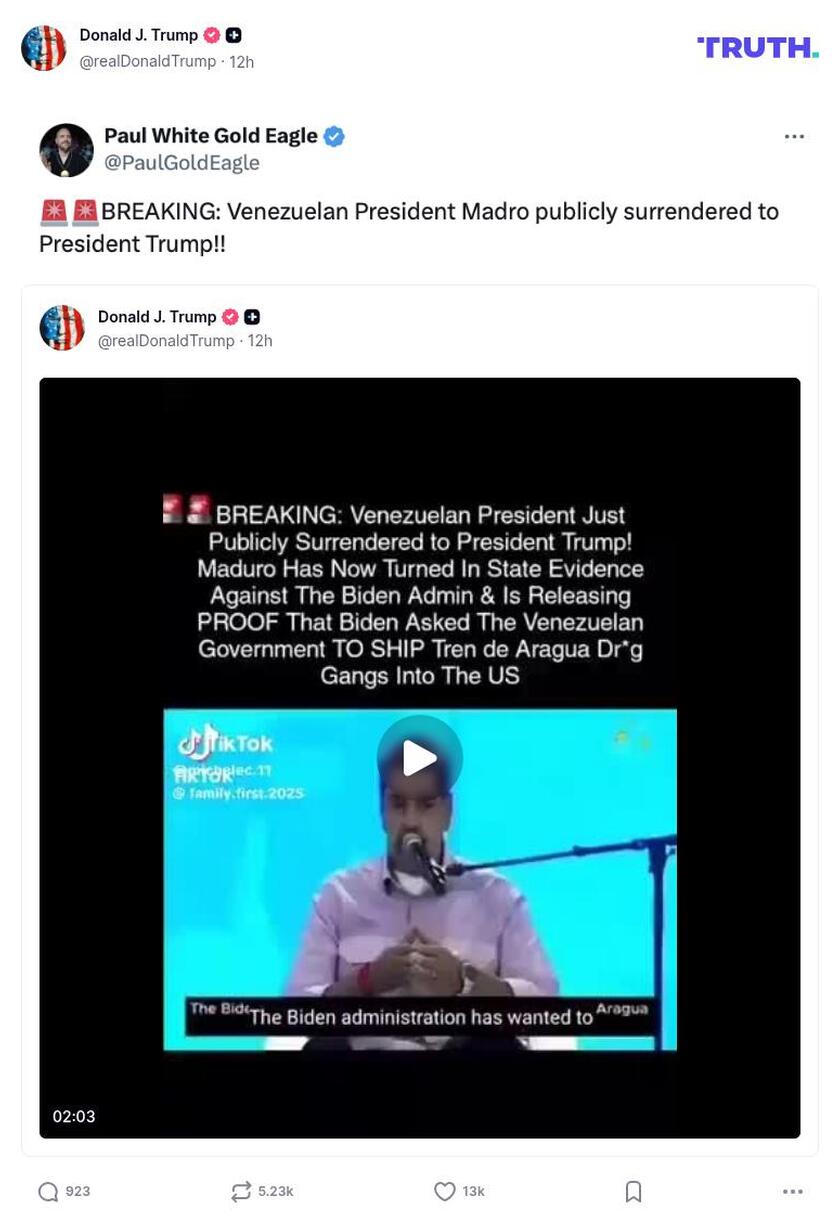This screenshot has width=840, height=1229.
Task: Open @realDonaldTrump handle at top
Action: point(148,61)
